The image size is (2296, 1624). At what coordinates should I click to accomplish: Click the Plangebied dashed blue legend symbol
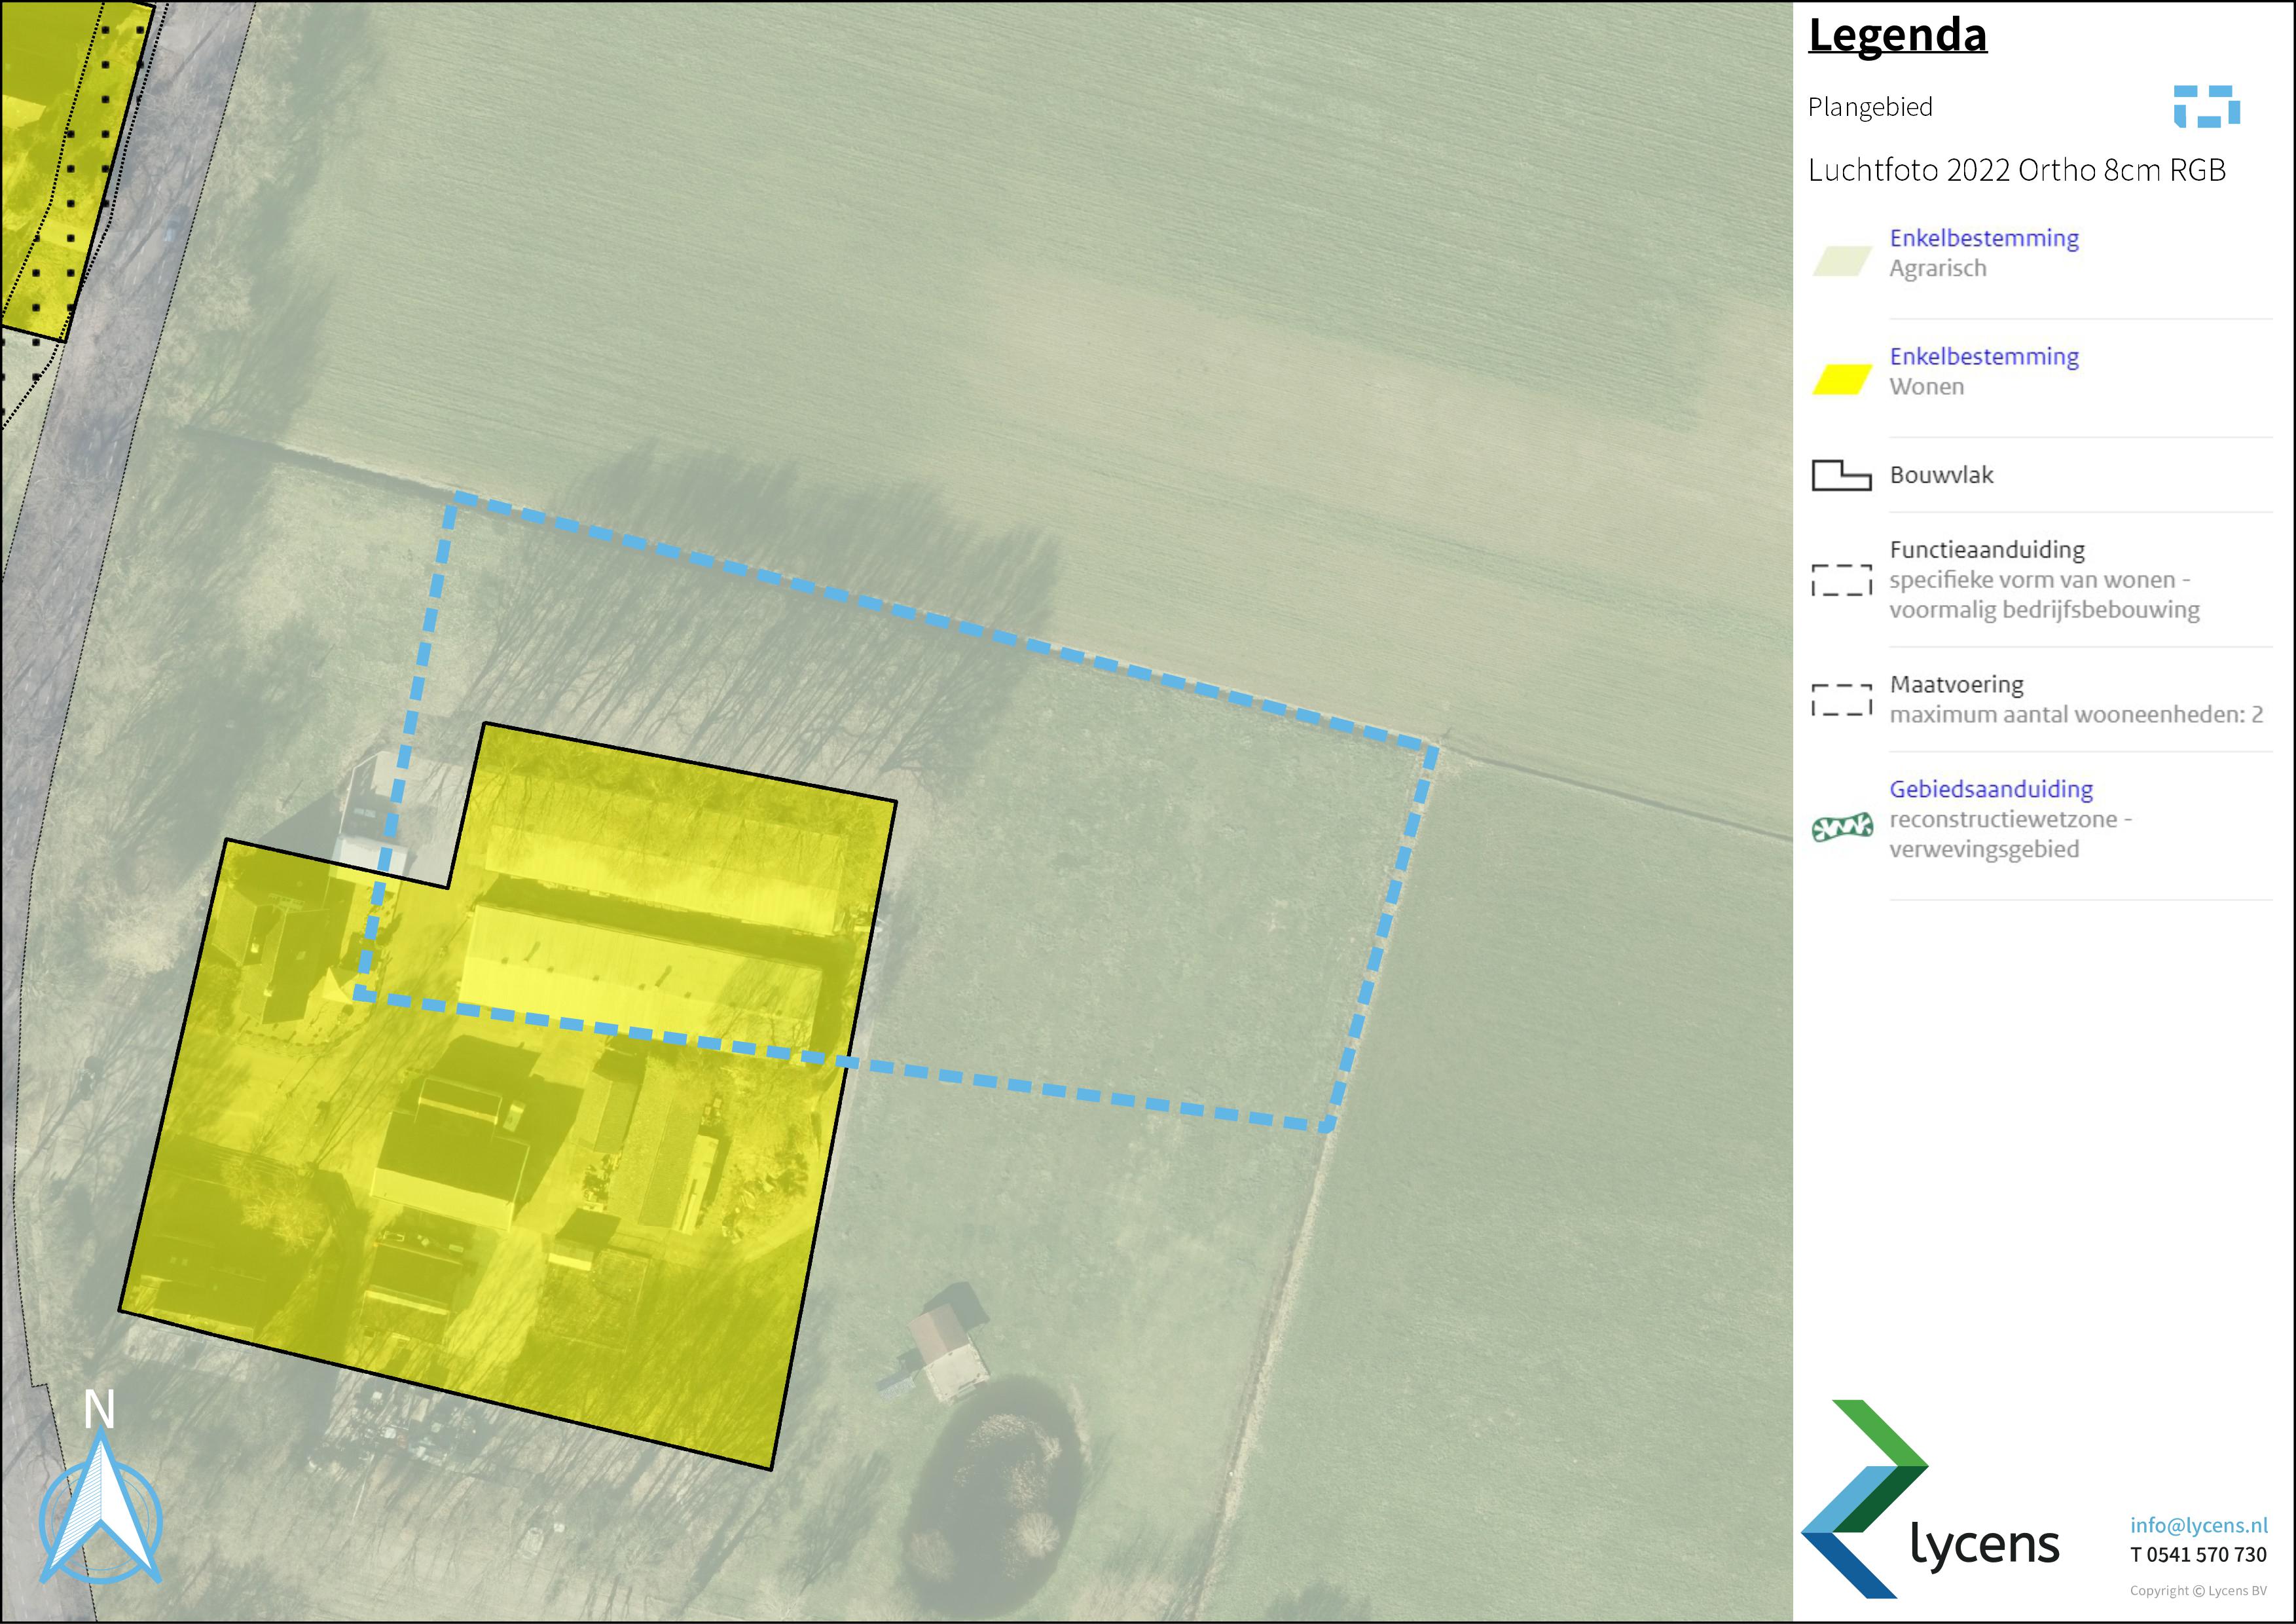[x=2206, y=107]
